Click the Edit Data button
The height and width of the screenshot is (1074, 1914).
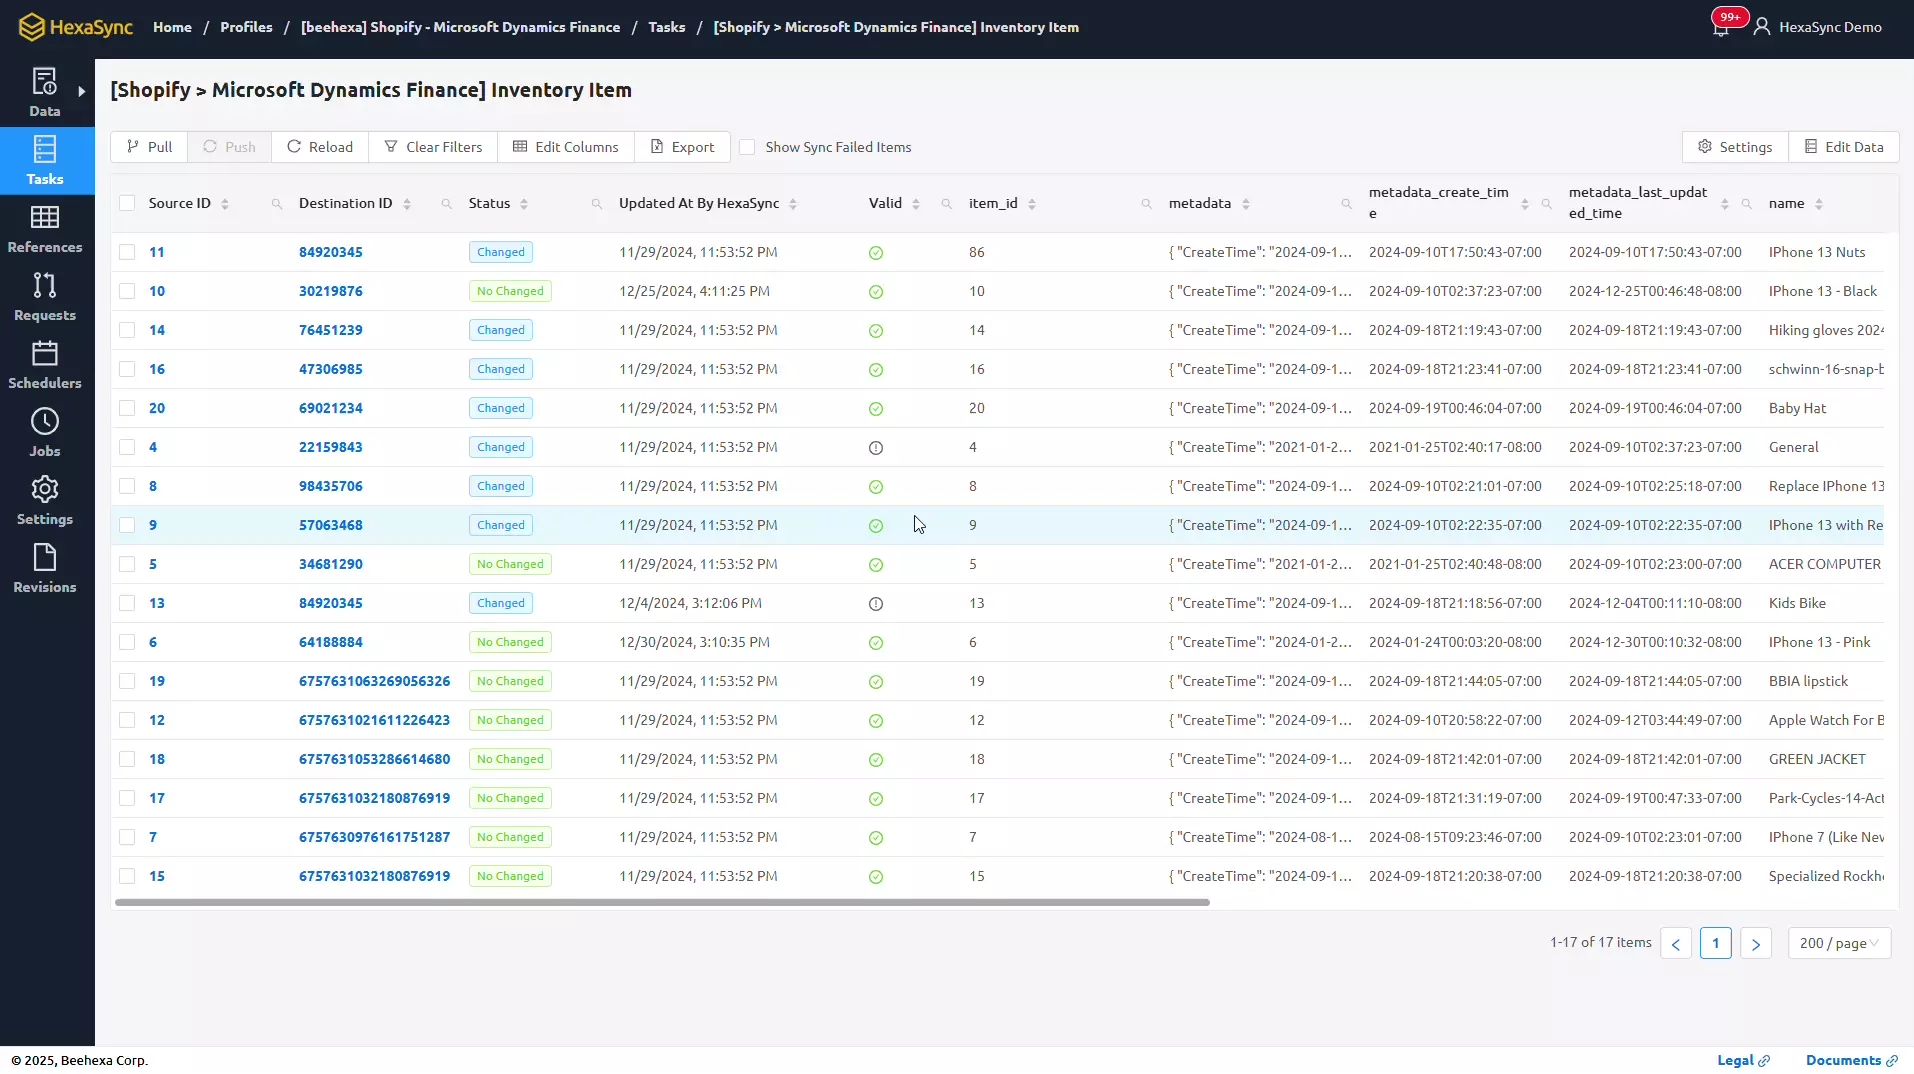(x=1844, y=147)
